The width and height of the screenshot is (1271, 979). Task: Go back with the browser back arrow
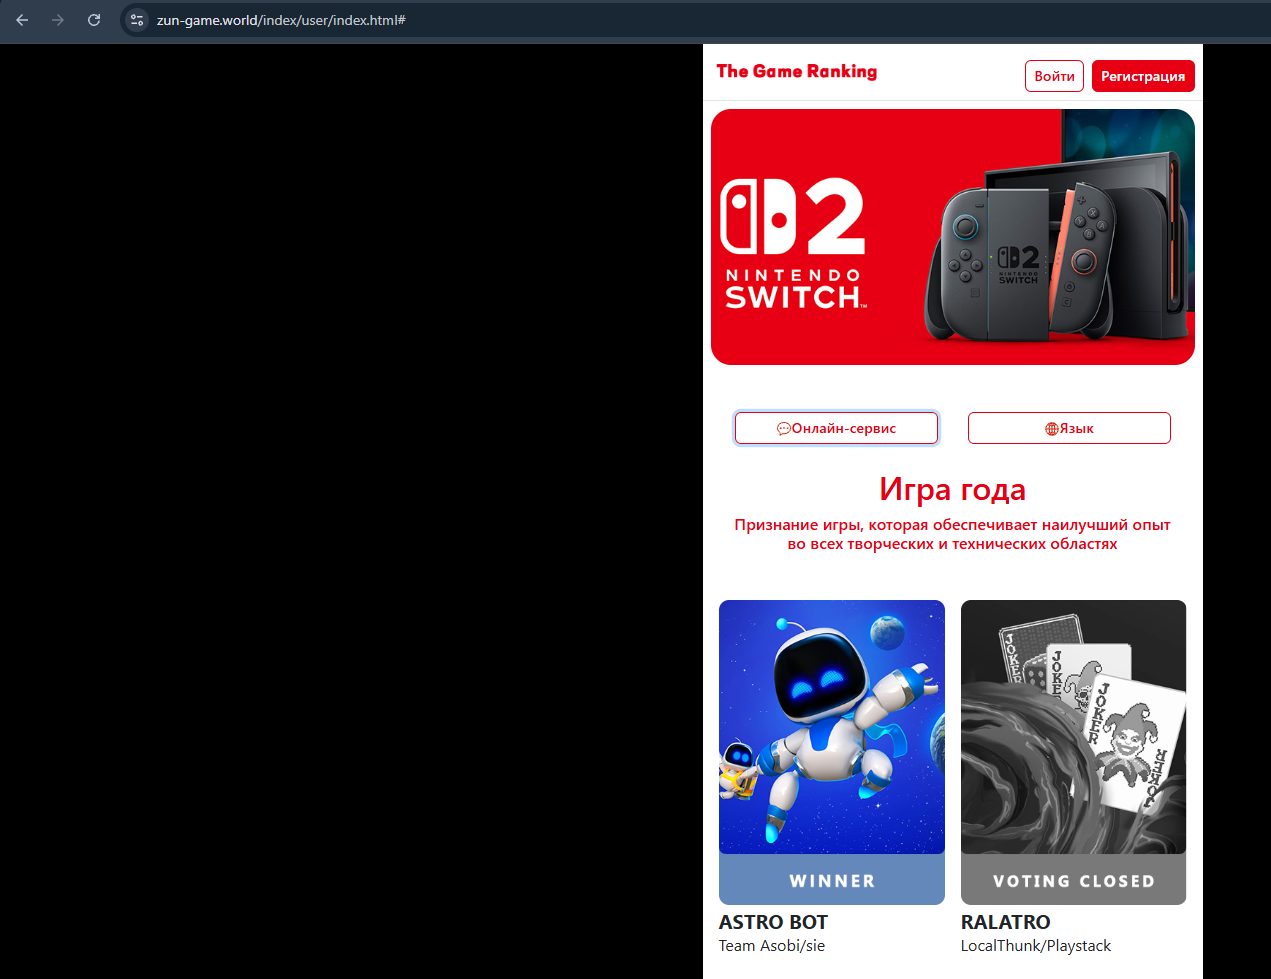pyautogui.click(x=22, y=20)
